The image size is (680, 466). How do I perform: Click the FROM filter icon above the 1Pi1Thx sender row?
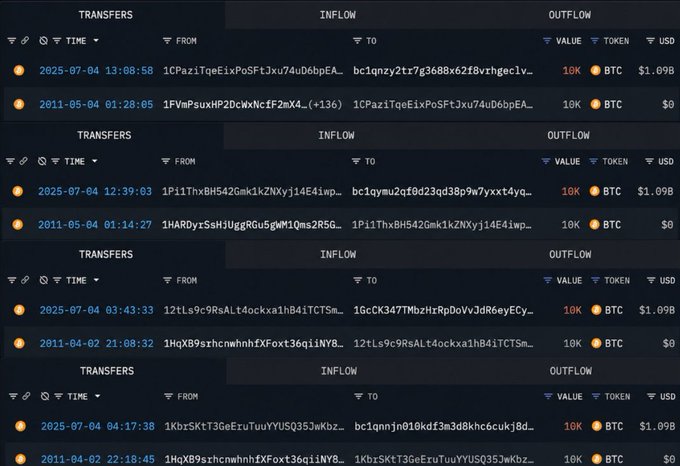click(166, 161)
